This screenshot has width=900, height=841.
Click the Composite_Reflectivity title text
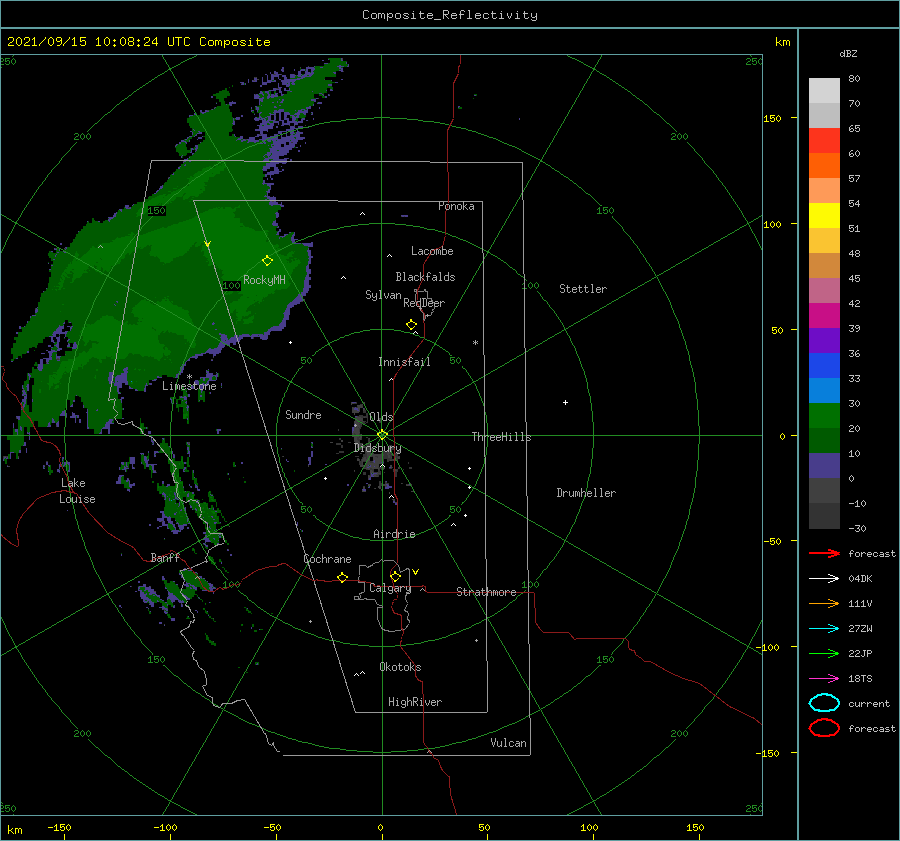pos(449,15)
